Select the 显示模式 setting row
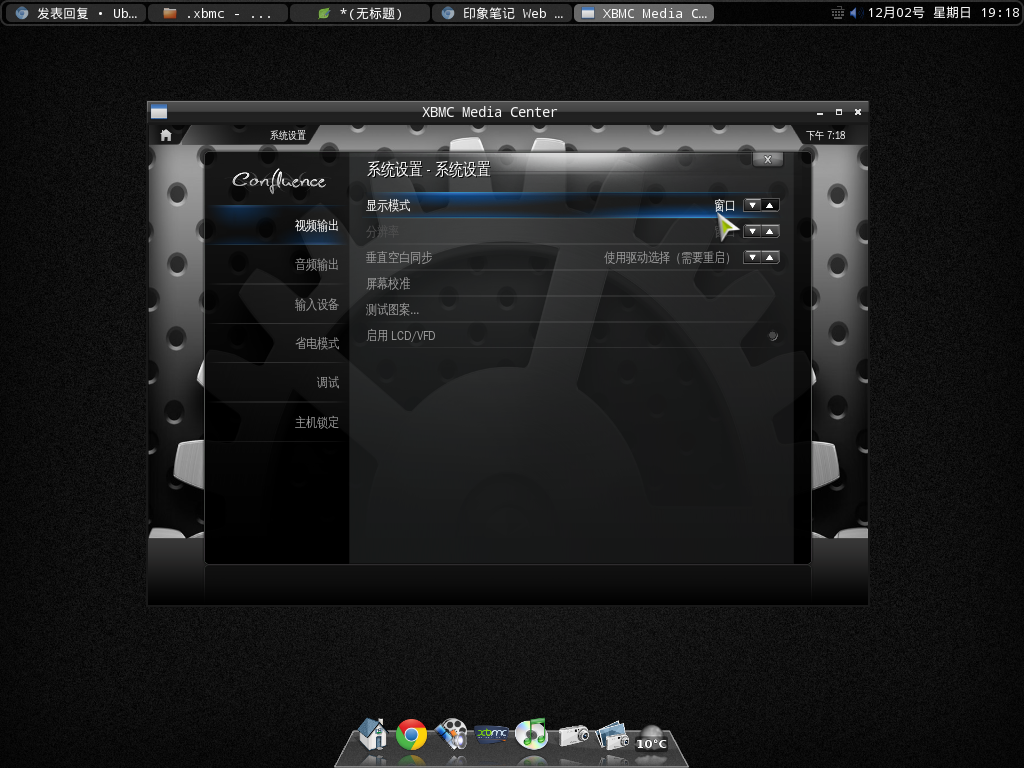1024x768 pixels. coord(573,205)
